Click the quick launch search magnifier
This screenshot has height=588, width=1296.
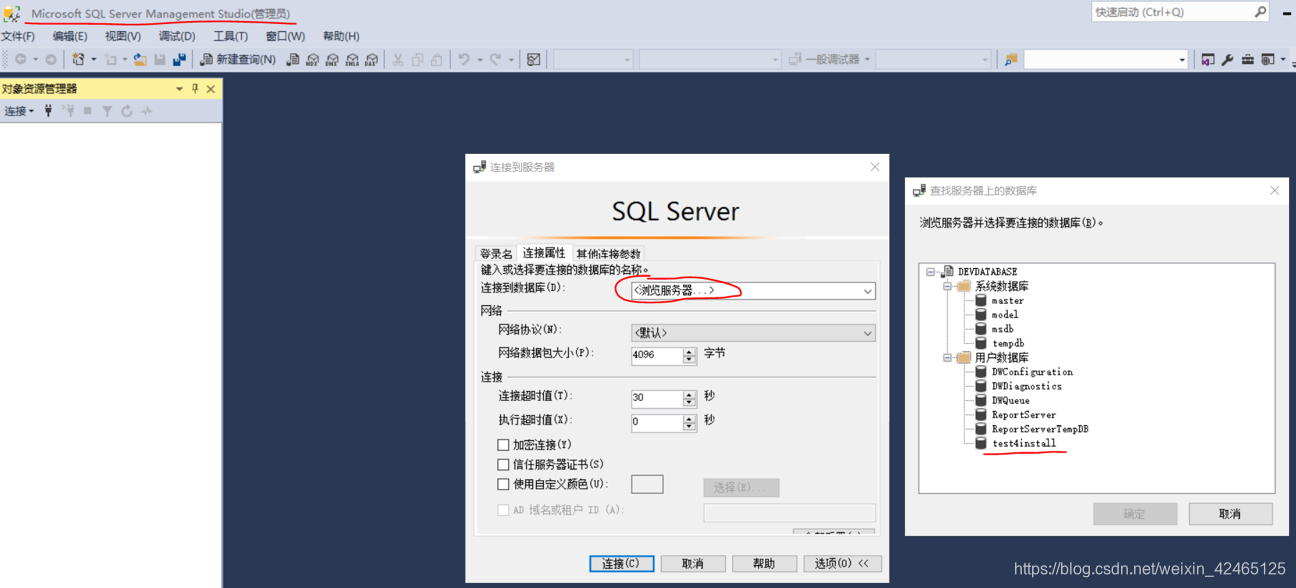pos(1260,12)
